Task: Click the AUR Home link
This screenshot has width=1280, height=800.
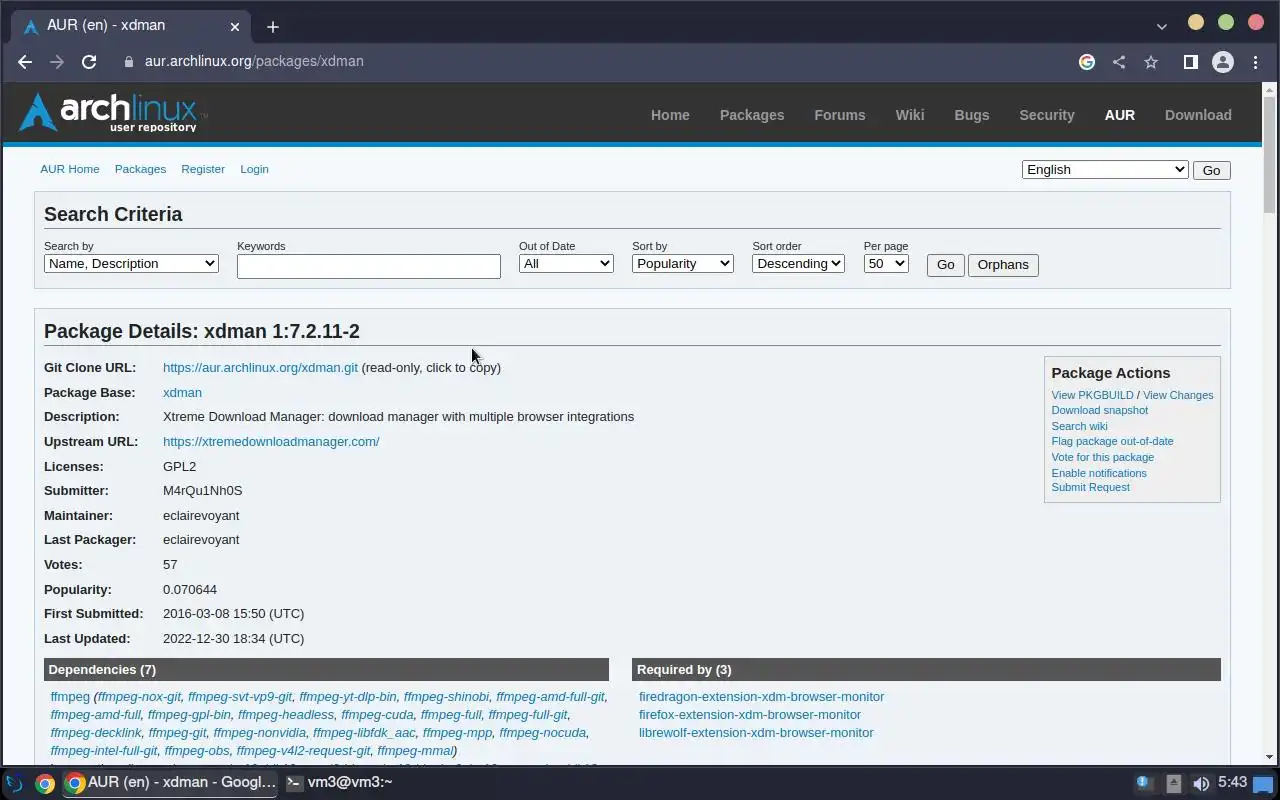Action: point(70,169)
